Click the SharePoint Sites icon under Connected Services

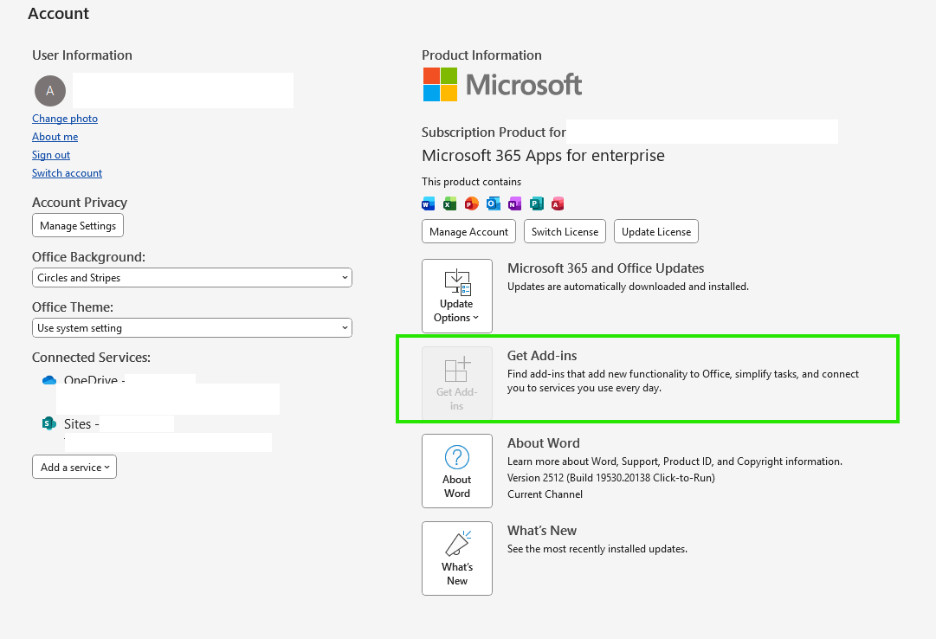(49, 423)
